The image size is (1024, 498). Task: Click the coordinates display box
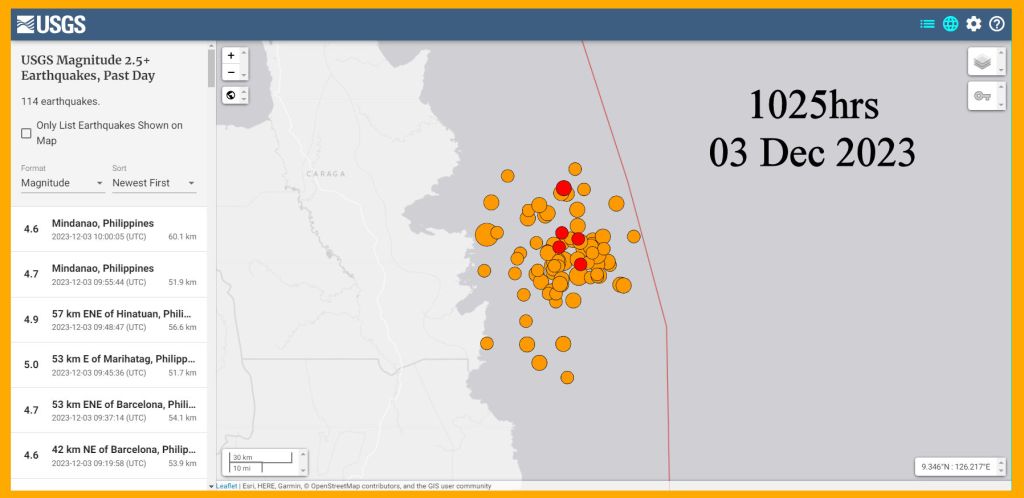point(957,467)
